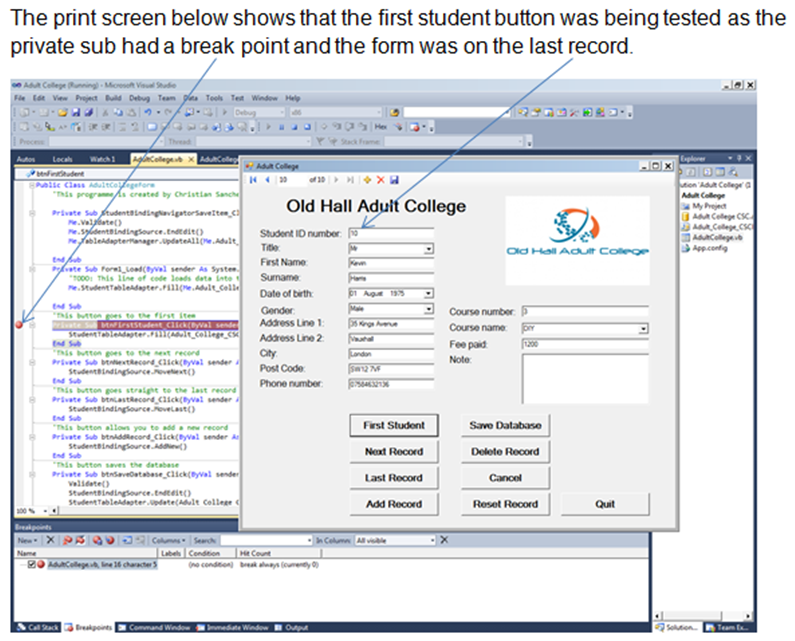Click the Student ID number field

tap(391, 233)
